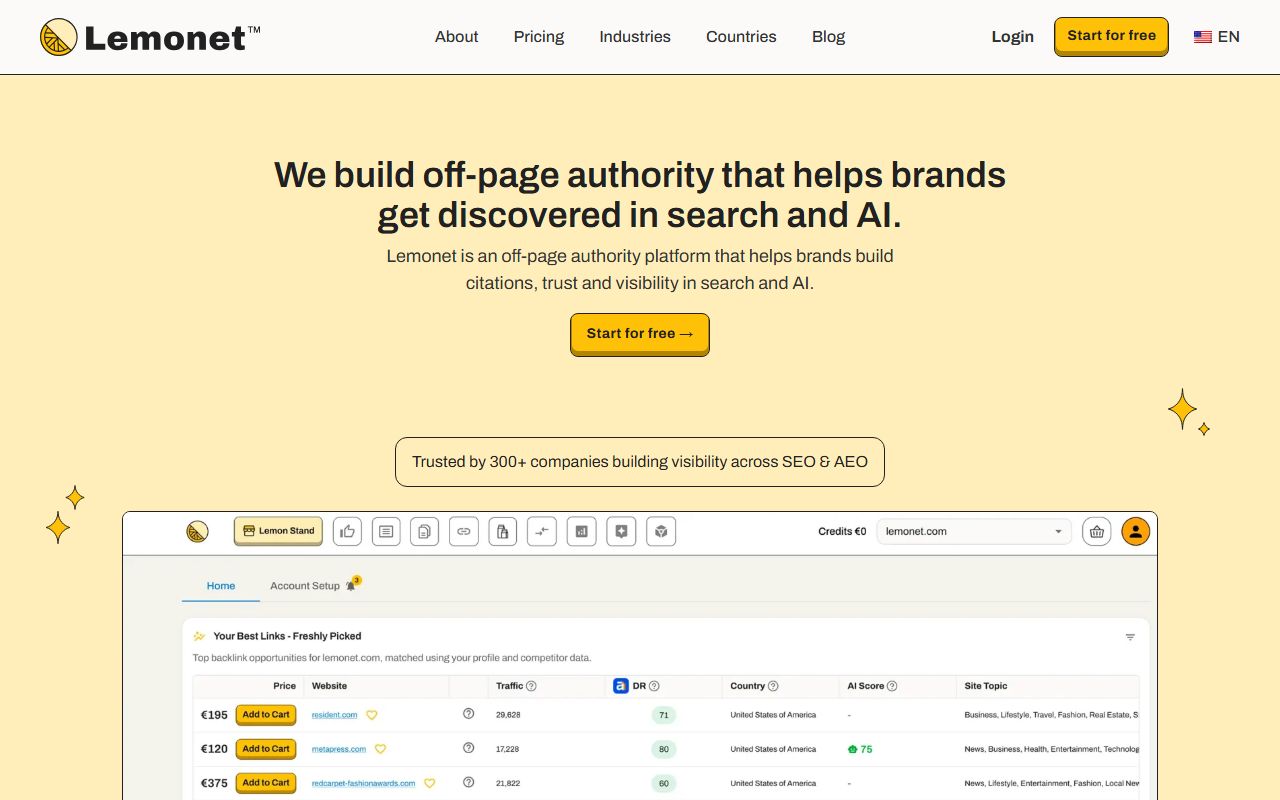This screenshot has width=1280, height=800.
Task: Click the dashboard lemon logo icon
Action: coord(197,531)
